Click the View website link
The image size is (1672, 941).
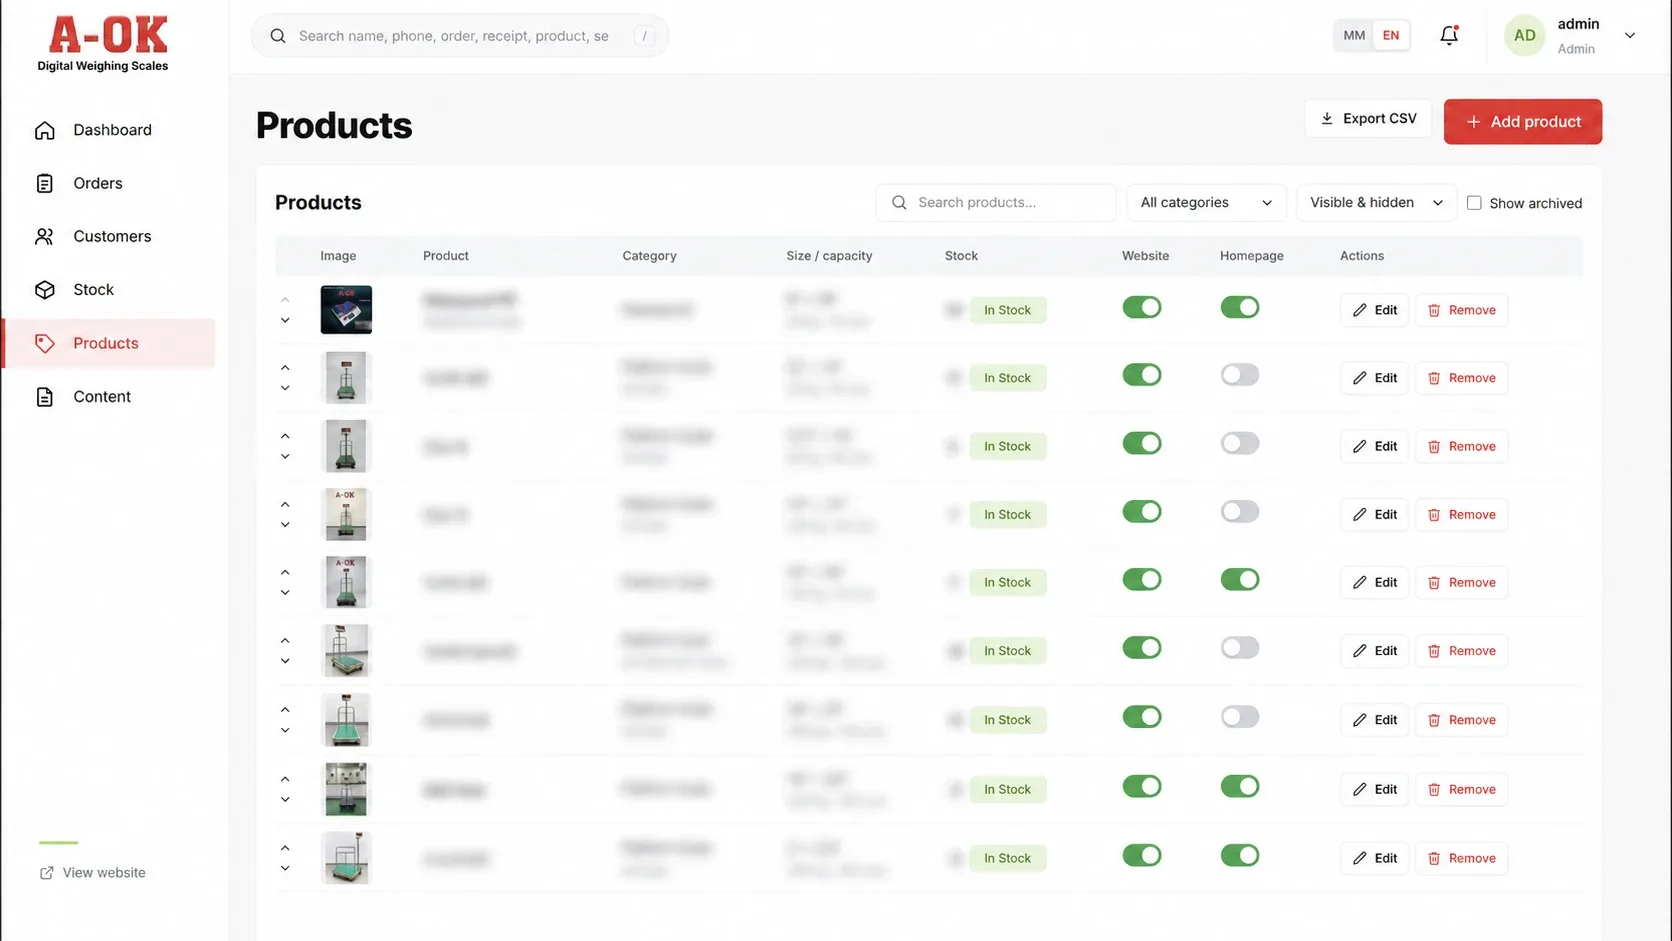92,873
